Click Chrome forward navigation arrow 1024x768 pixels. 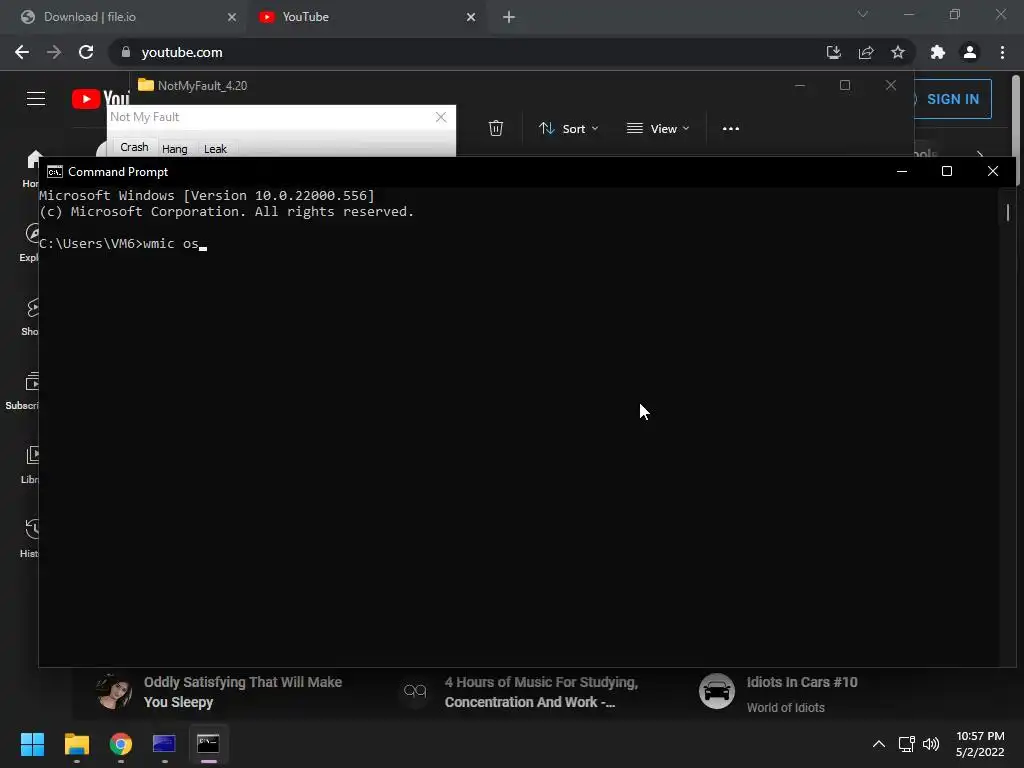pos(54,52)
